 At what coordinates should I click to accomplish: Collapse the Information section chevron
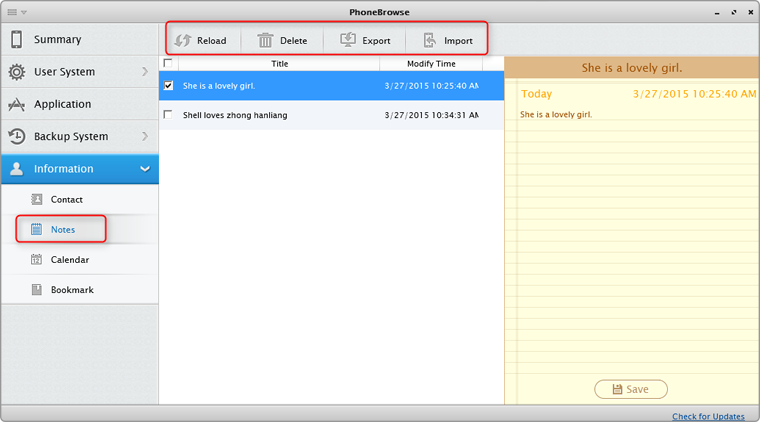(145, 169)
